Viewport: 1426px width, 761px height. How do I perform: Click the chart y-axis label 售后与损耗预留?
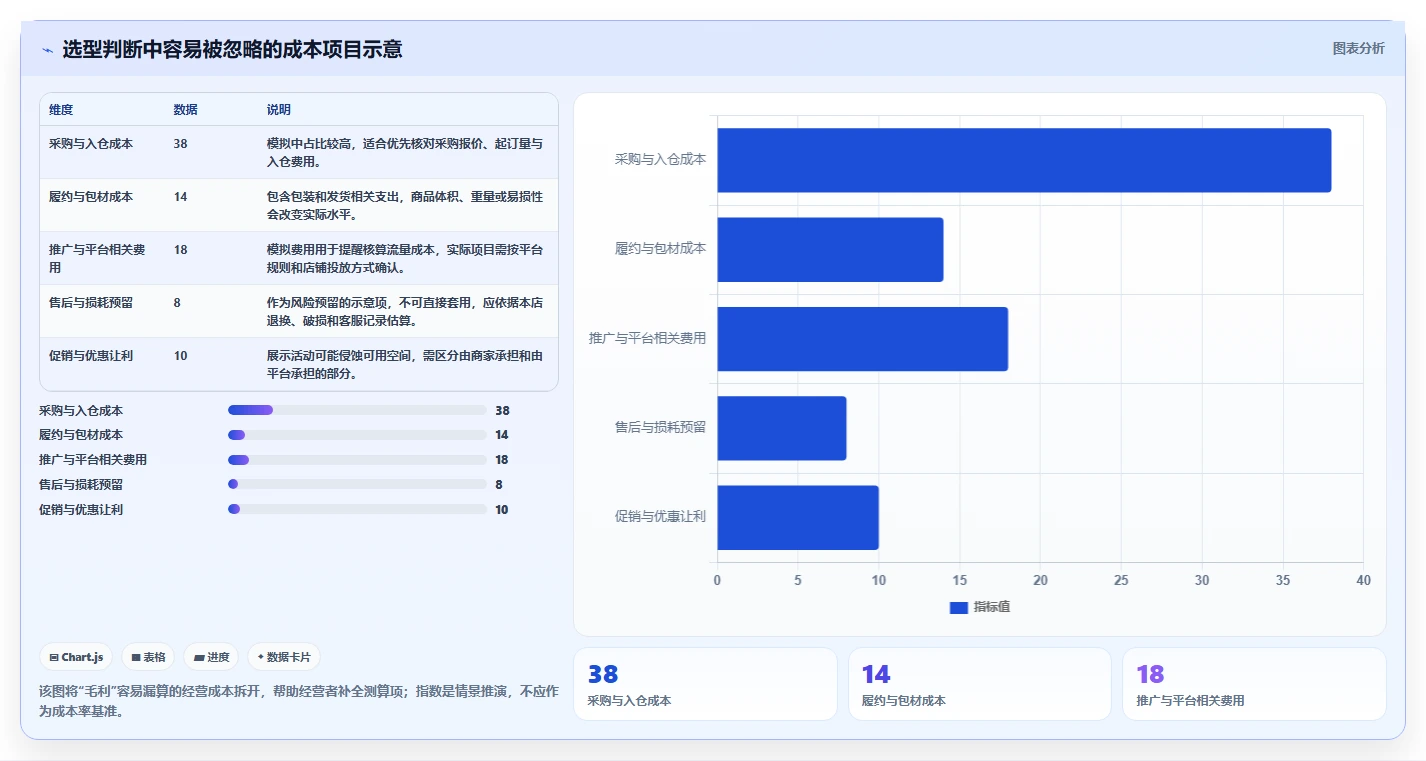[660, 427]
